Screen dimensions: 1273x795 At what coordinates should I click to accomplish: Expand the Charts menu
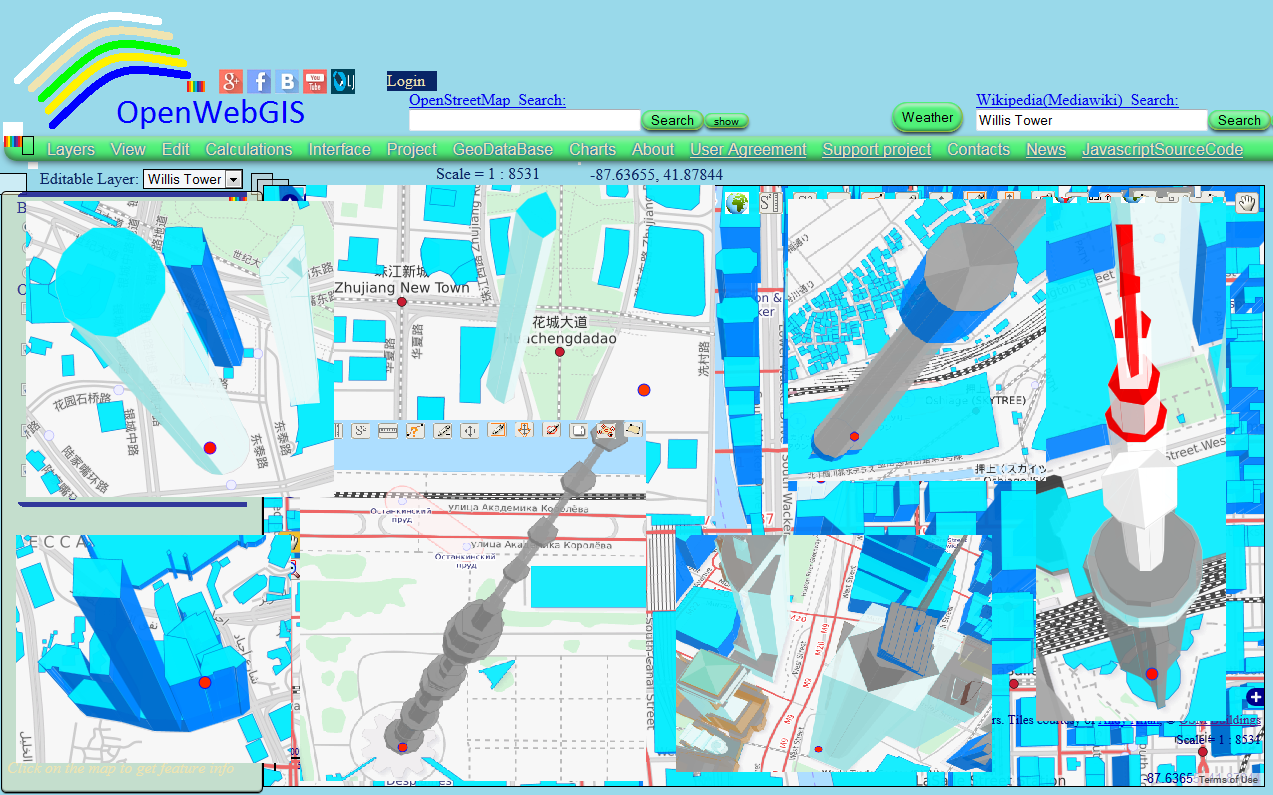coord(592,149)
